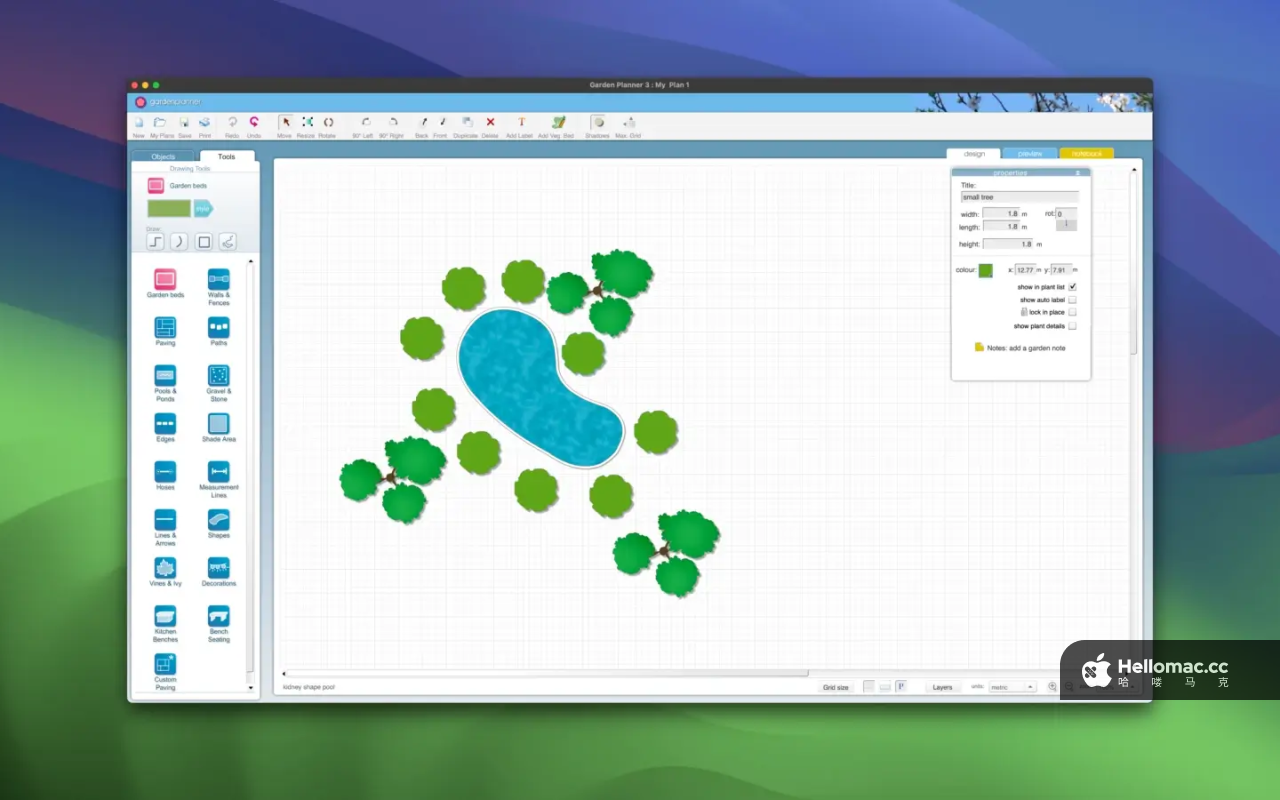This screenshot has width=1280, height=800.
Task: Send object to Back
Action: 422,123
